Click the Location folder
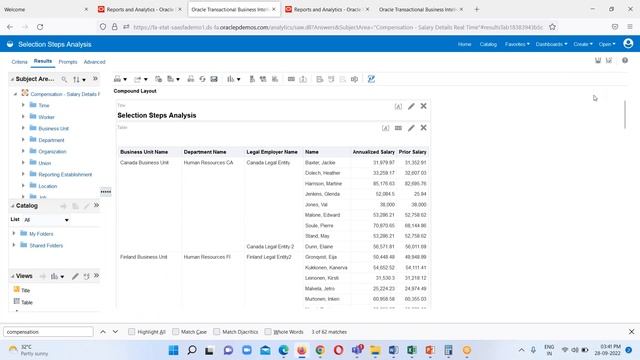The image size is (640, 360). click(x=47, y=186)
